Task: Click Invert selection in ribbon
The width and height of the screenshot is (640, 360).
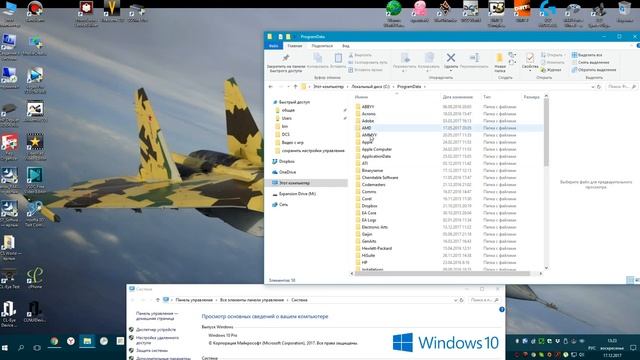Action: 594,70
